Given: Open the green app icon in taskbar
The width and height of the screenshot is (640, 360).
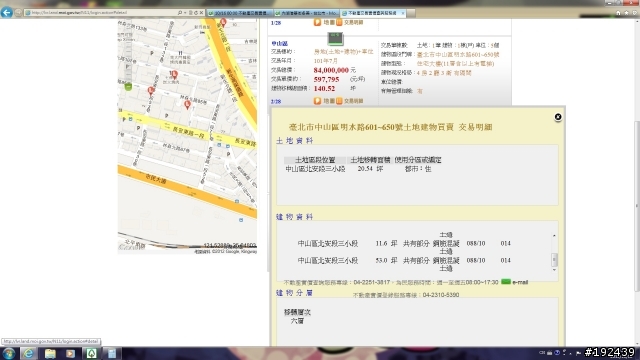Looking at the screenshot, I should pos(91,353).
